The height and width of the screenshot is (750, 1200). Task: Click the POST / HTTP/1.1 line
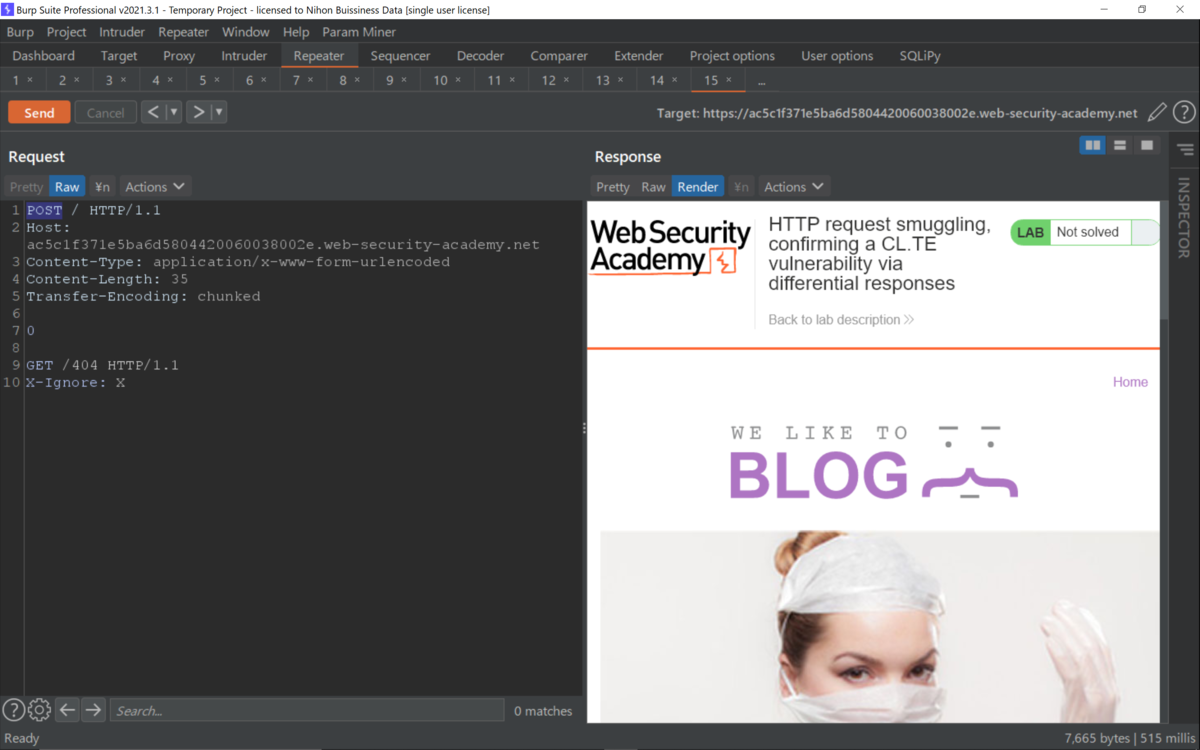[x=93, y=210]
